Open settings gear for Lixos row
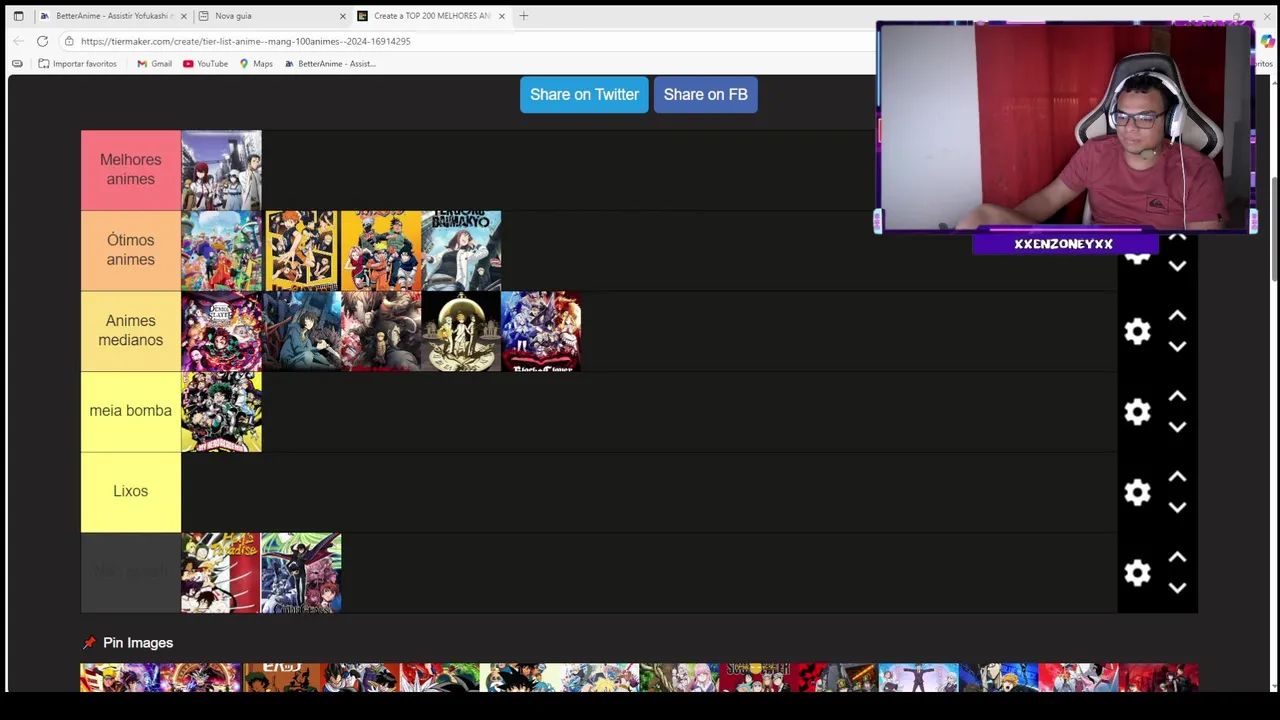Screen dimensions: 1280x720 coord(1137,492)
